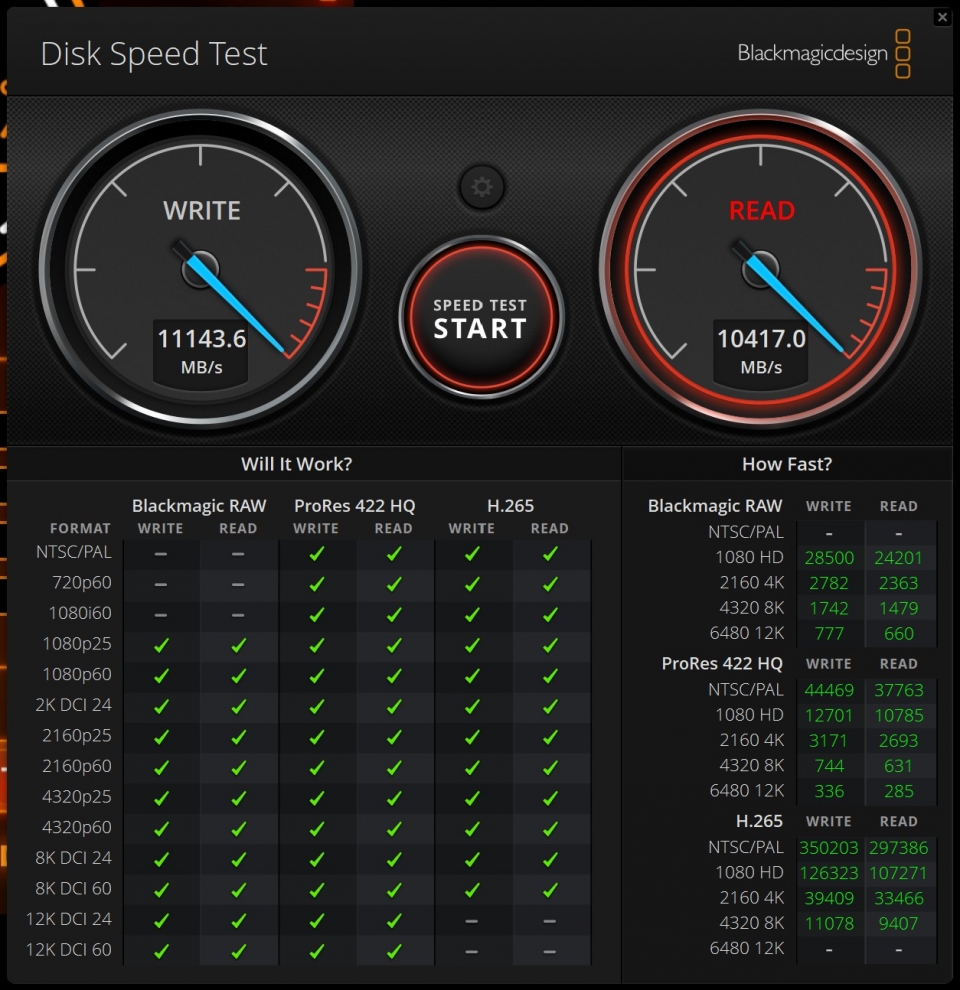This screenshot has width=960, height=990.
Task: Click ProRes 422 HQ write checkmark for NTSC/PAL
Action: (x=316, y=554)
